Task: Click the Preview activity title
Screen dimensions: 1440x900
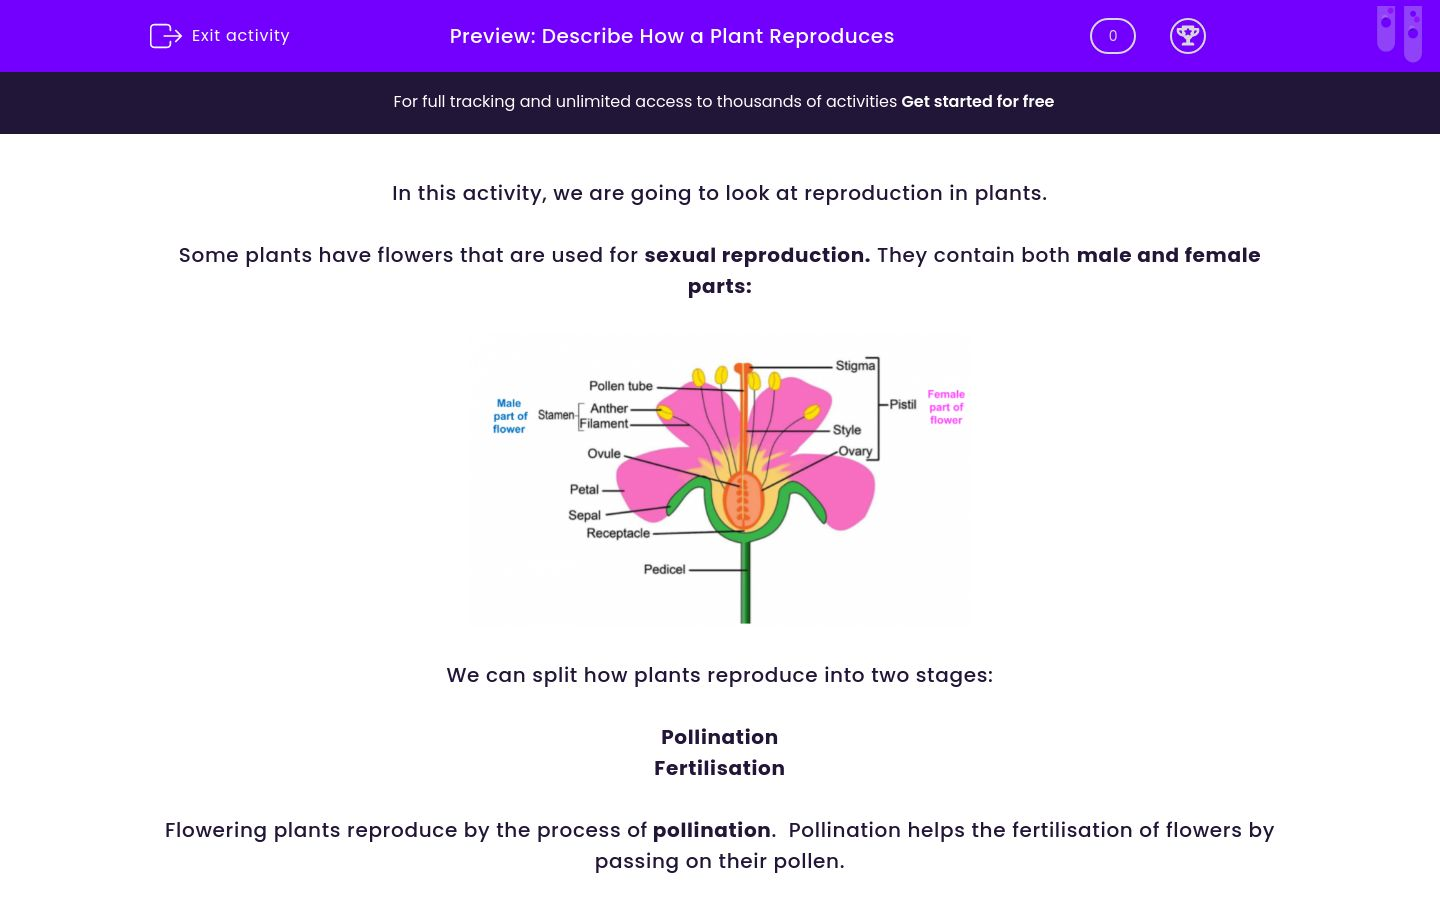Action: tap(671, 36)
